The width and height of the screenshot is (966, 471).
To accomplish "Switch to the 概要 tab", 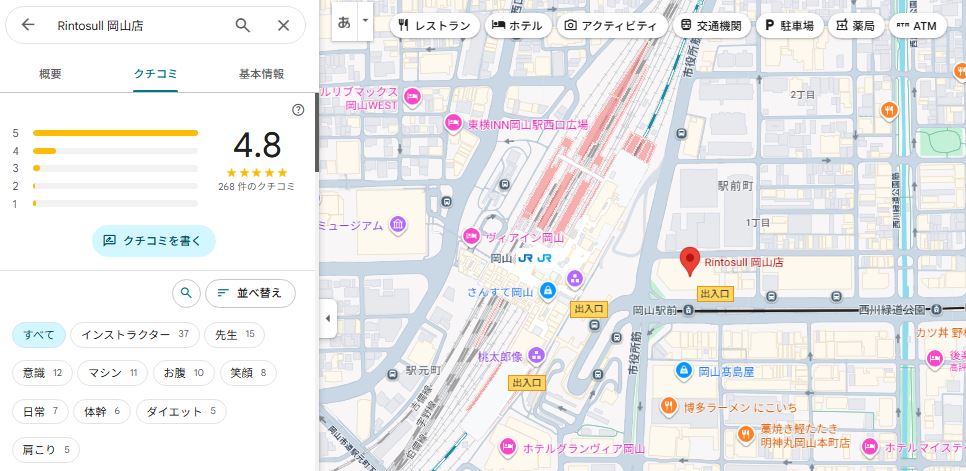I will coord(50,74).
